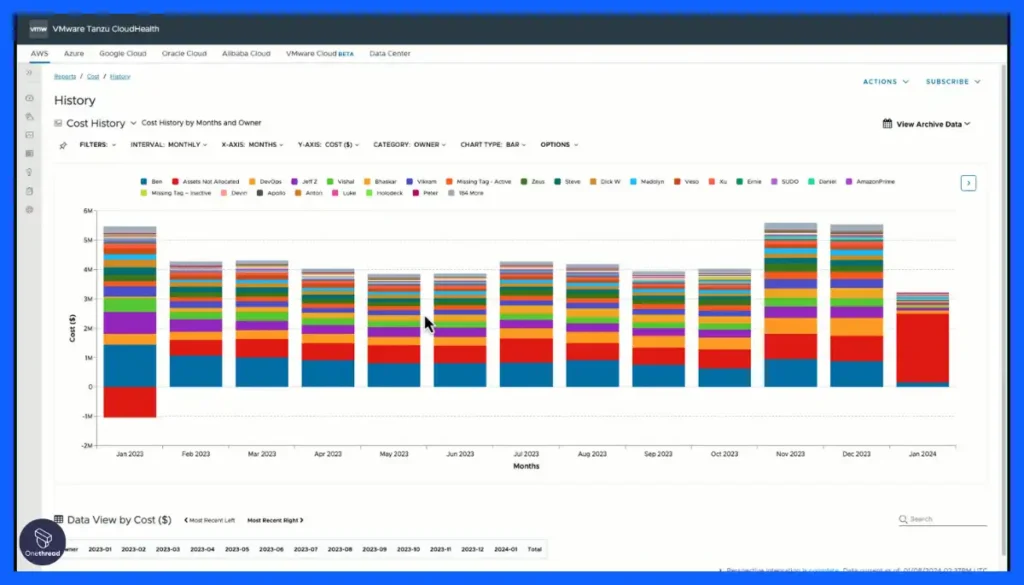Screen dimensions: 1024x585
Task: Switch to the Azure tab
Action: tap(74, 54)
